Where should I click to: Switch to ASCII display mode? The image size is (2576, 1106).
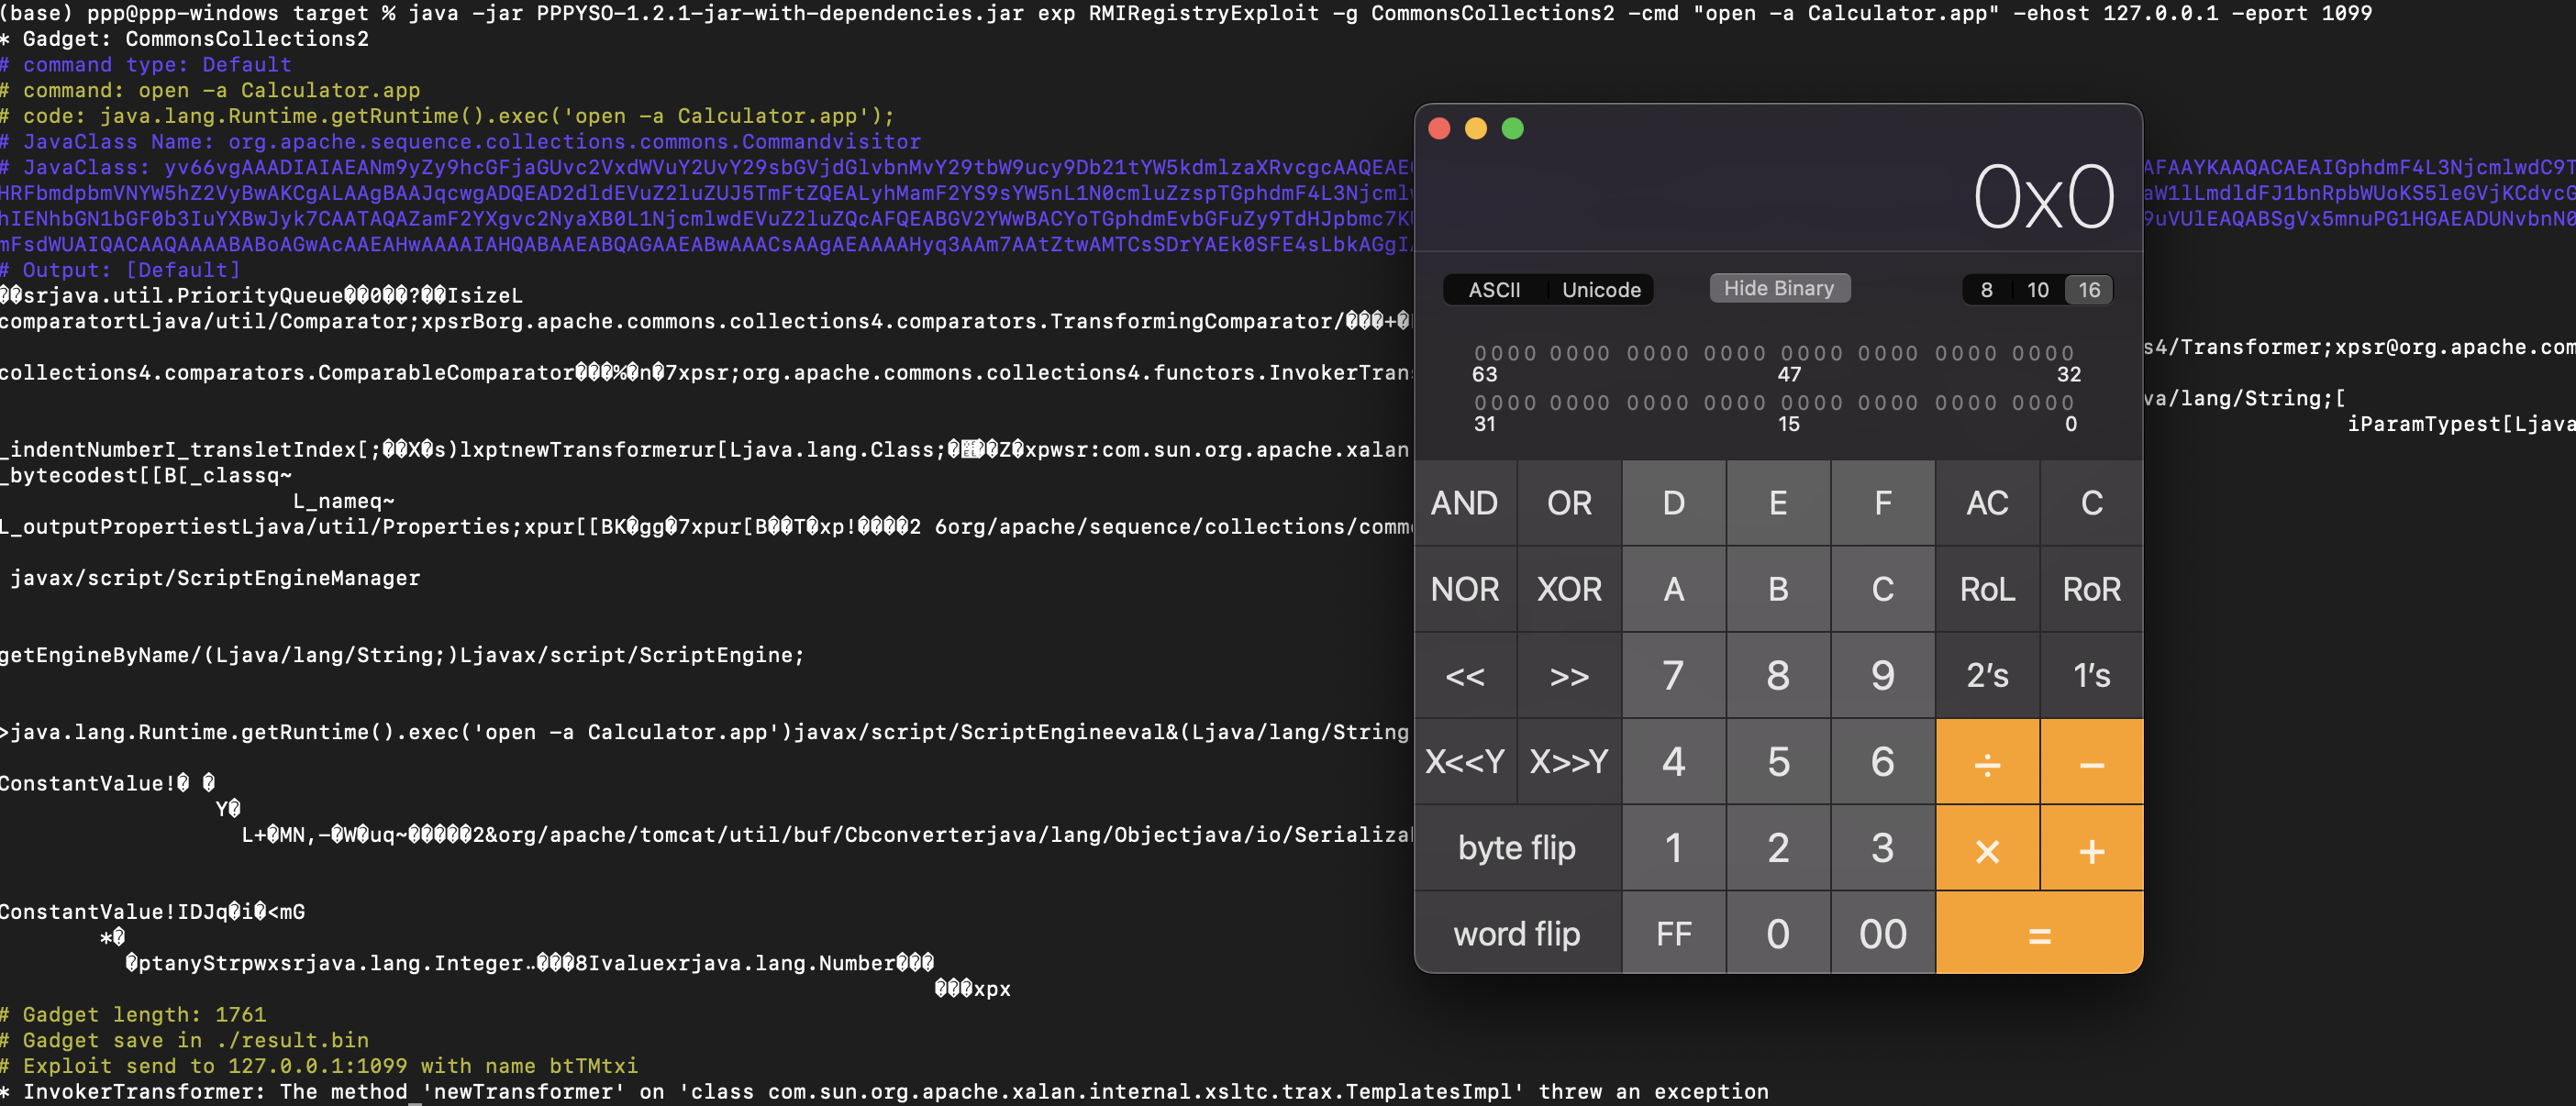point(1494,290)
